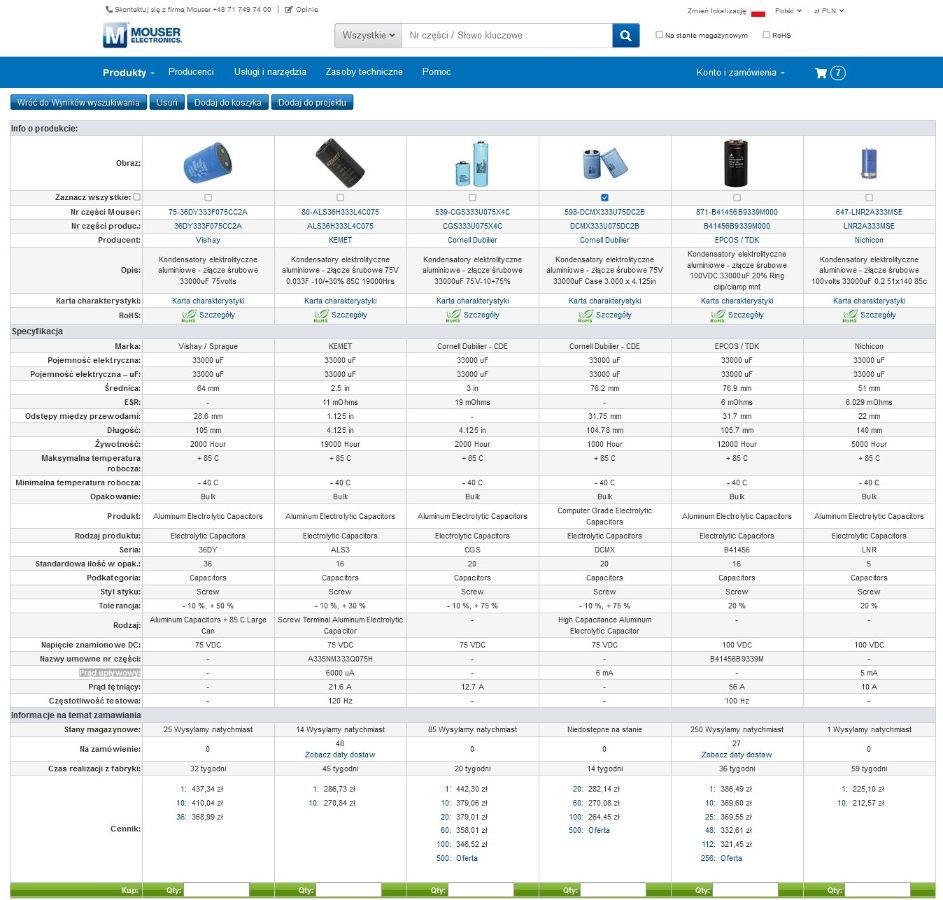
Task: Open Karta charakterystyki for Vishay
Action: 208,301
